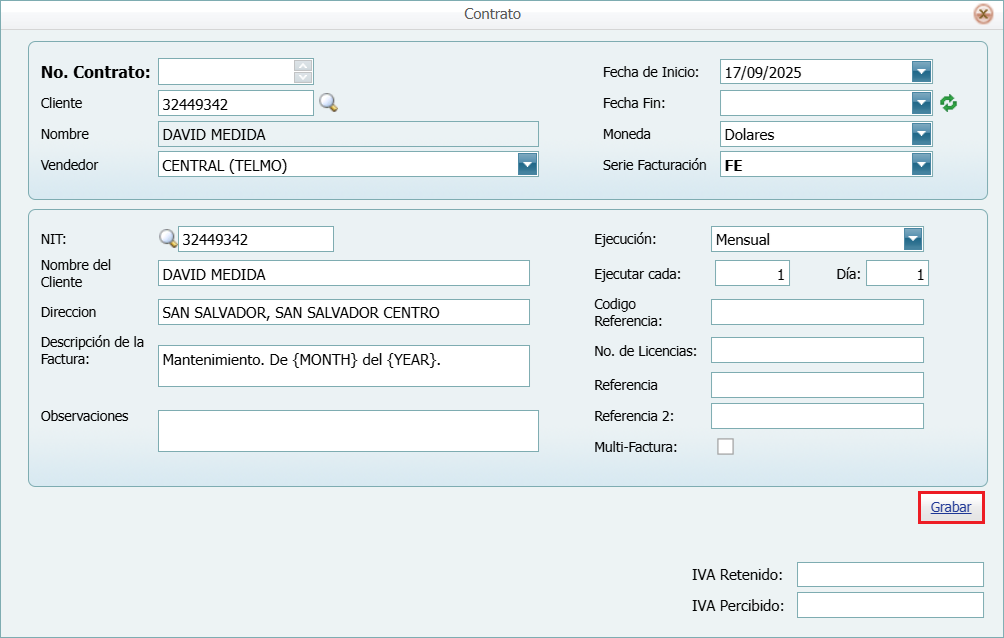Viewport: 1004px width, 638px height.
Task: Expand the Serie Facturación dropdown
Action: click(921, 165)
